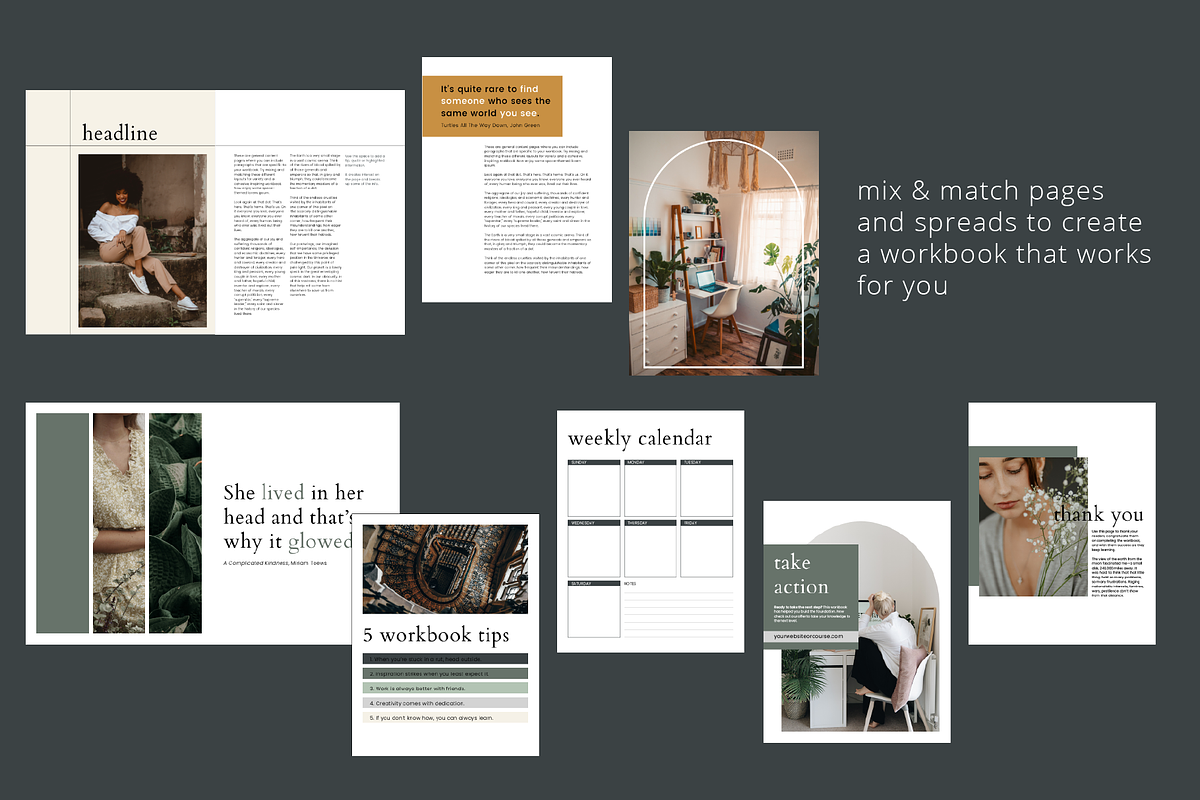Click the "mix & match pages and spreads" tagline

pyautogui.click(x=1003, y=238)
